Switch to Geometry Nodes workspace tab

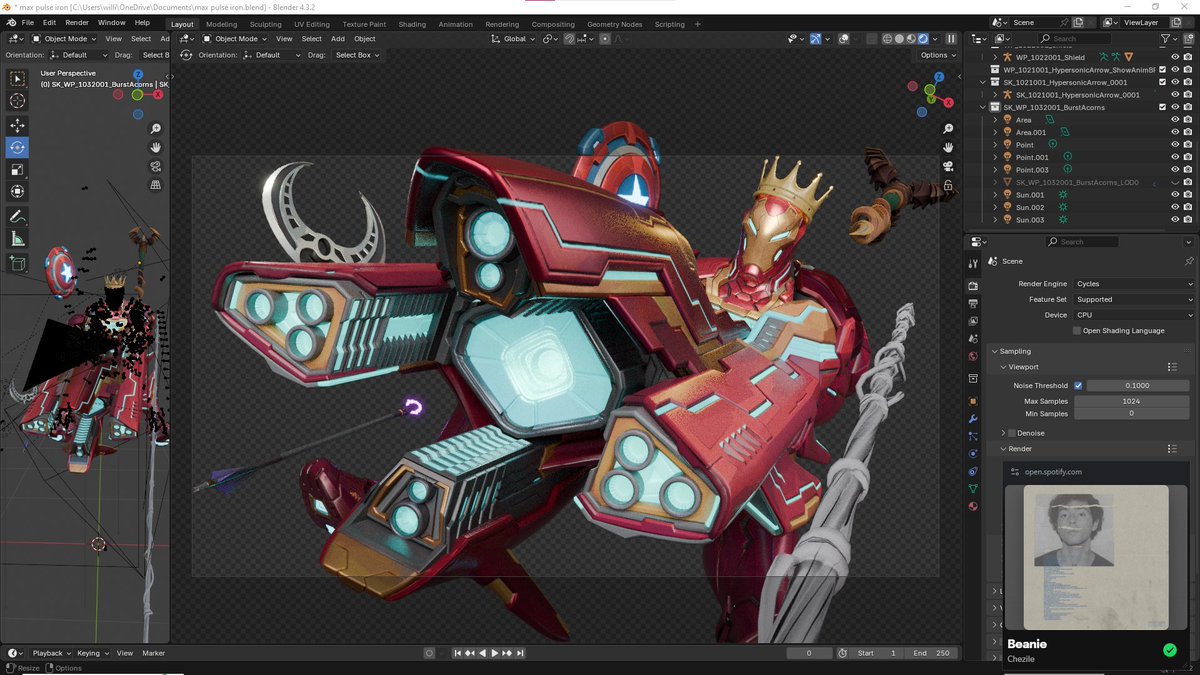[614, 24]
